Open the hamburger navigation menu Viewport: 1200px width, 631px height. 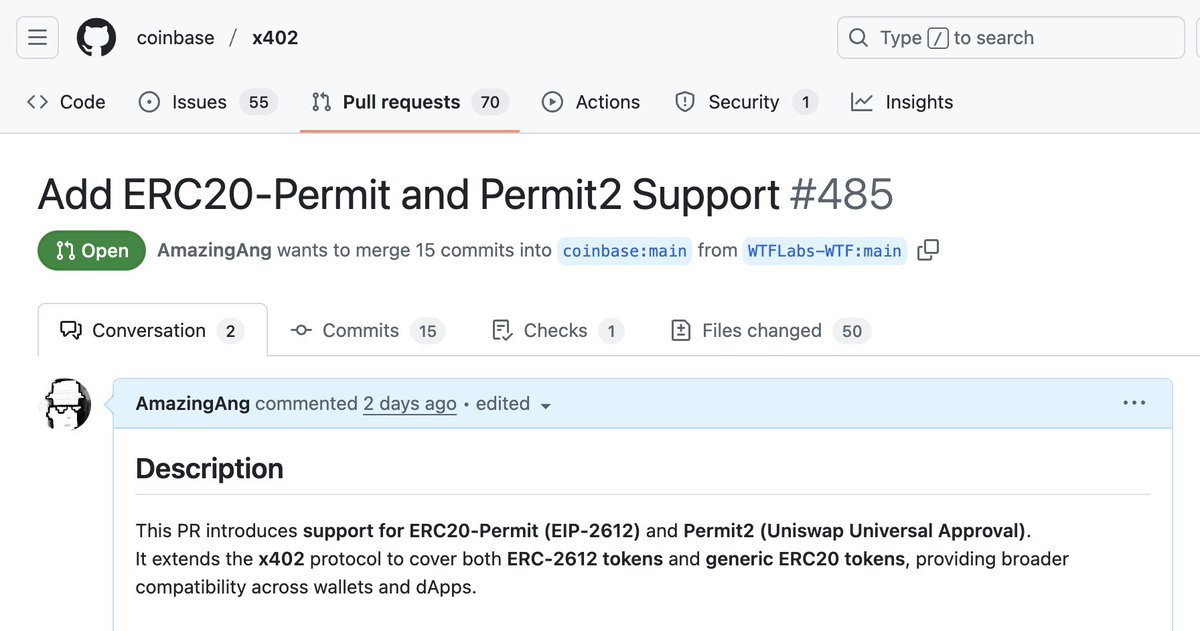38,38
